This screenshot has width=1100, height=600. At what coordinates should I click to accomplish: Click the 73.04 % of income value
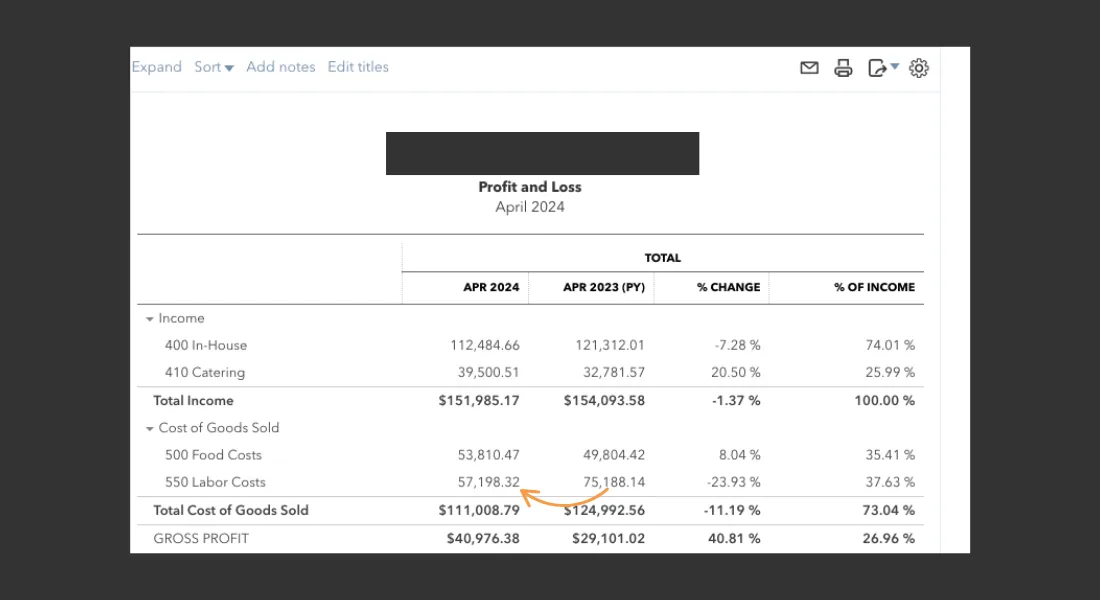tap(888, 510)
